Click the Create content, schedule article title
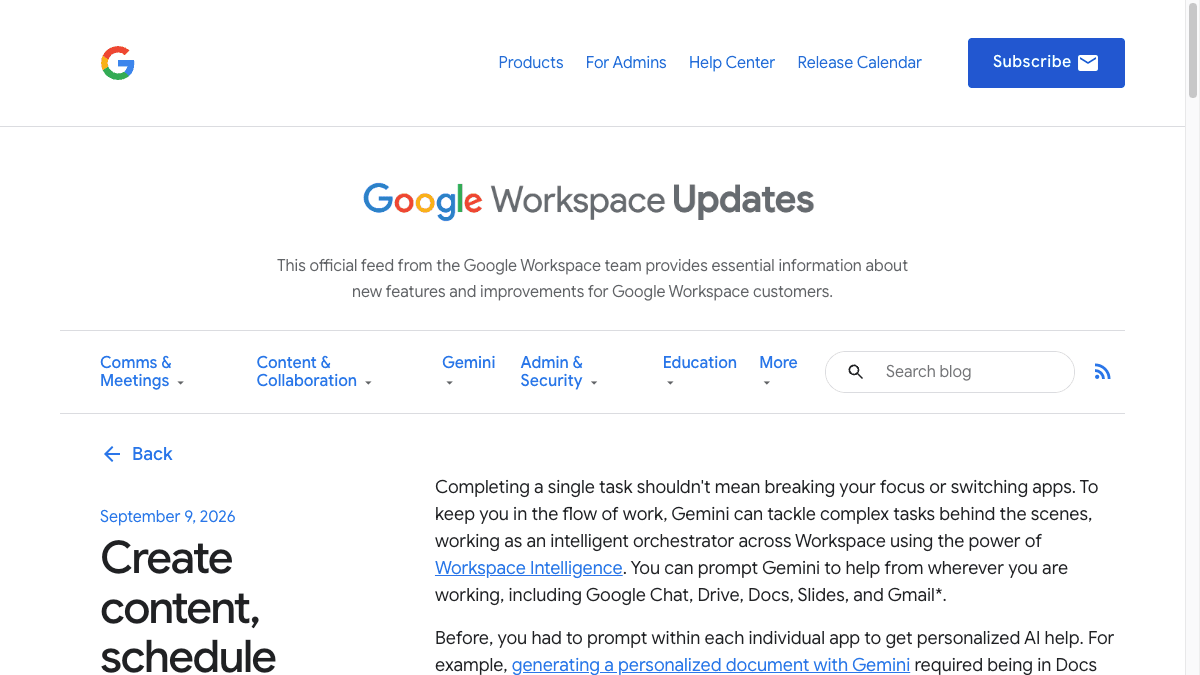The width and height of the screenshot is (1200, 675). pos(188,606)
